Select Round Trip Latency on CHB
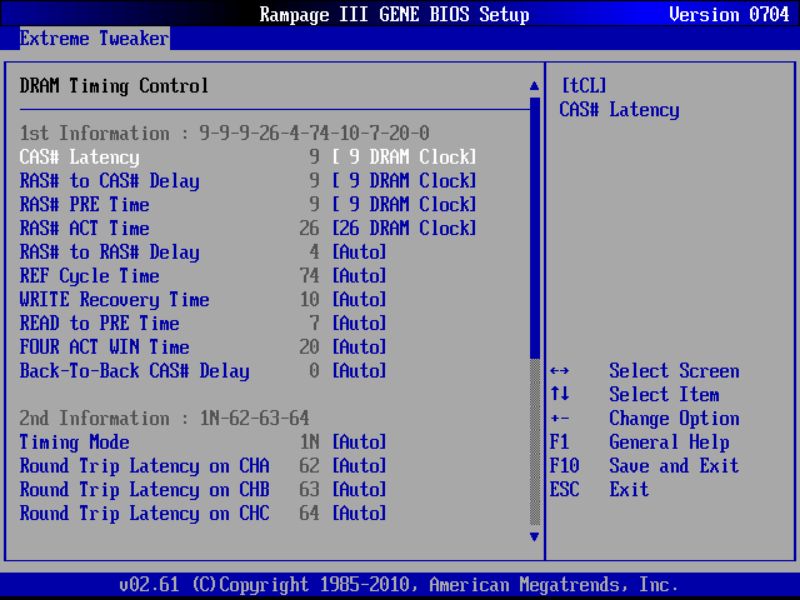The height and width of the screenshot is (600, 800). click(x=144, y=490)
